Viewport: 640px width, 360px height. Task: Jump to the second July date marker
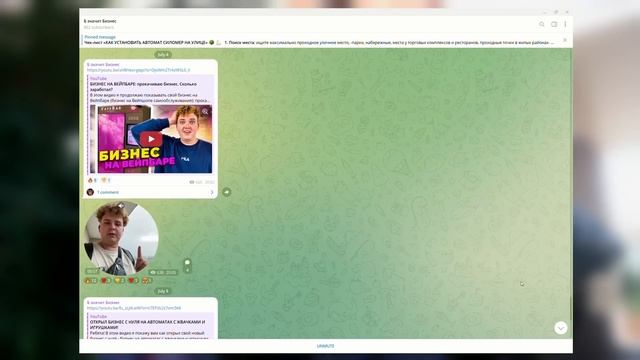coord(163,291)
